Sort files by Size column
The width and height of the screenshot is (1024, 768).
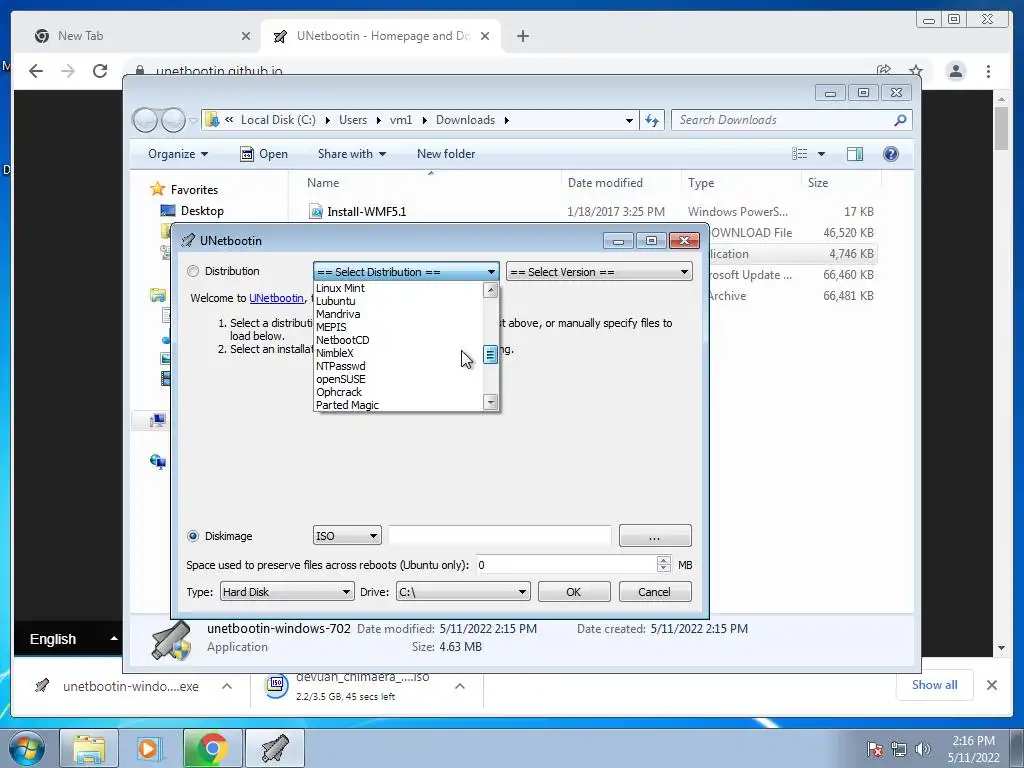pyautogui.click(x=818, y=183)
